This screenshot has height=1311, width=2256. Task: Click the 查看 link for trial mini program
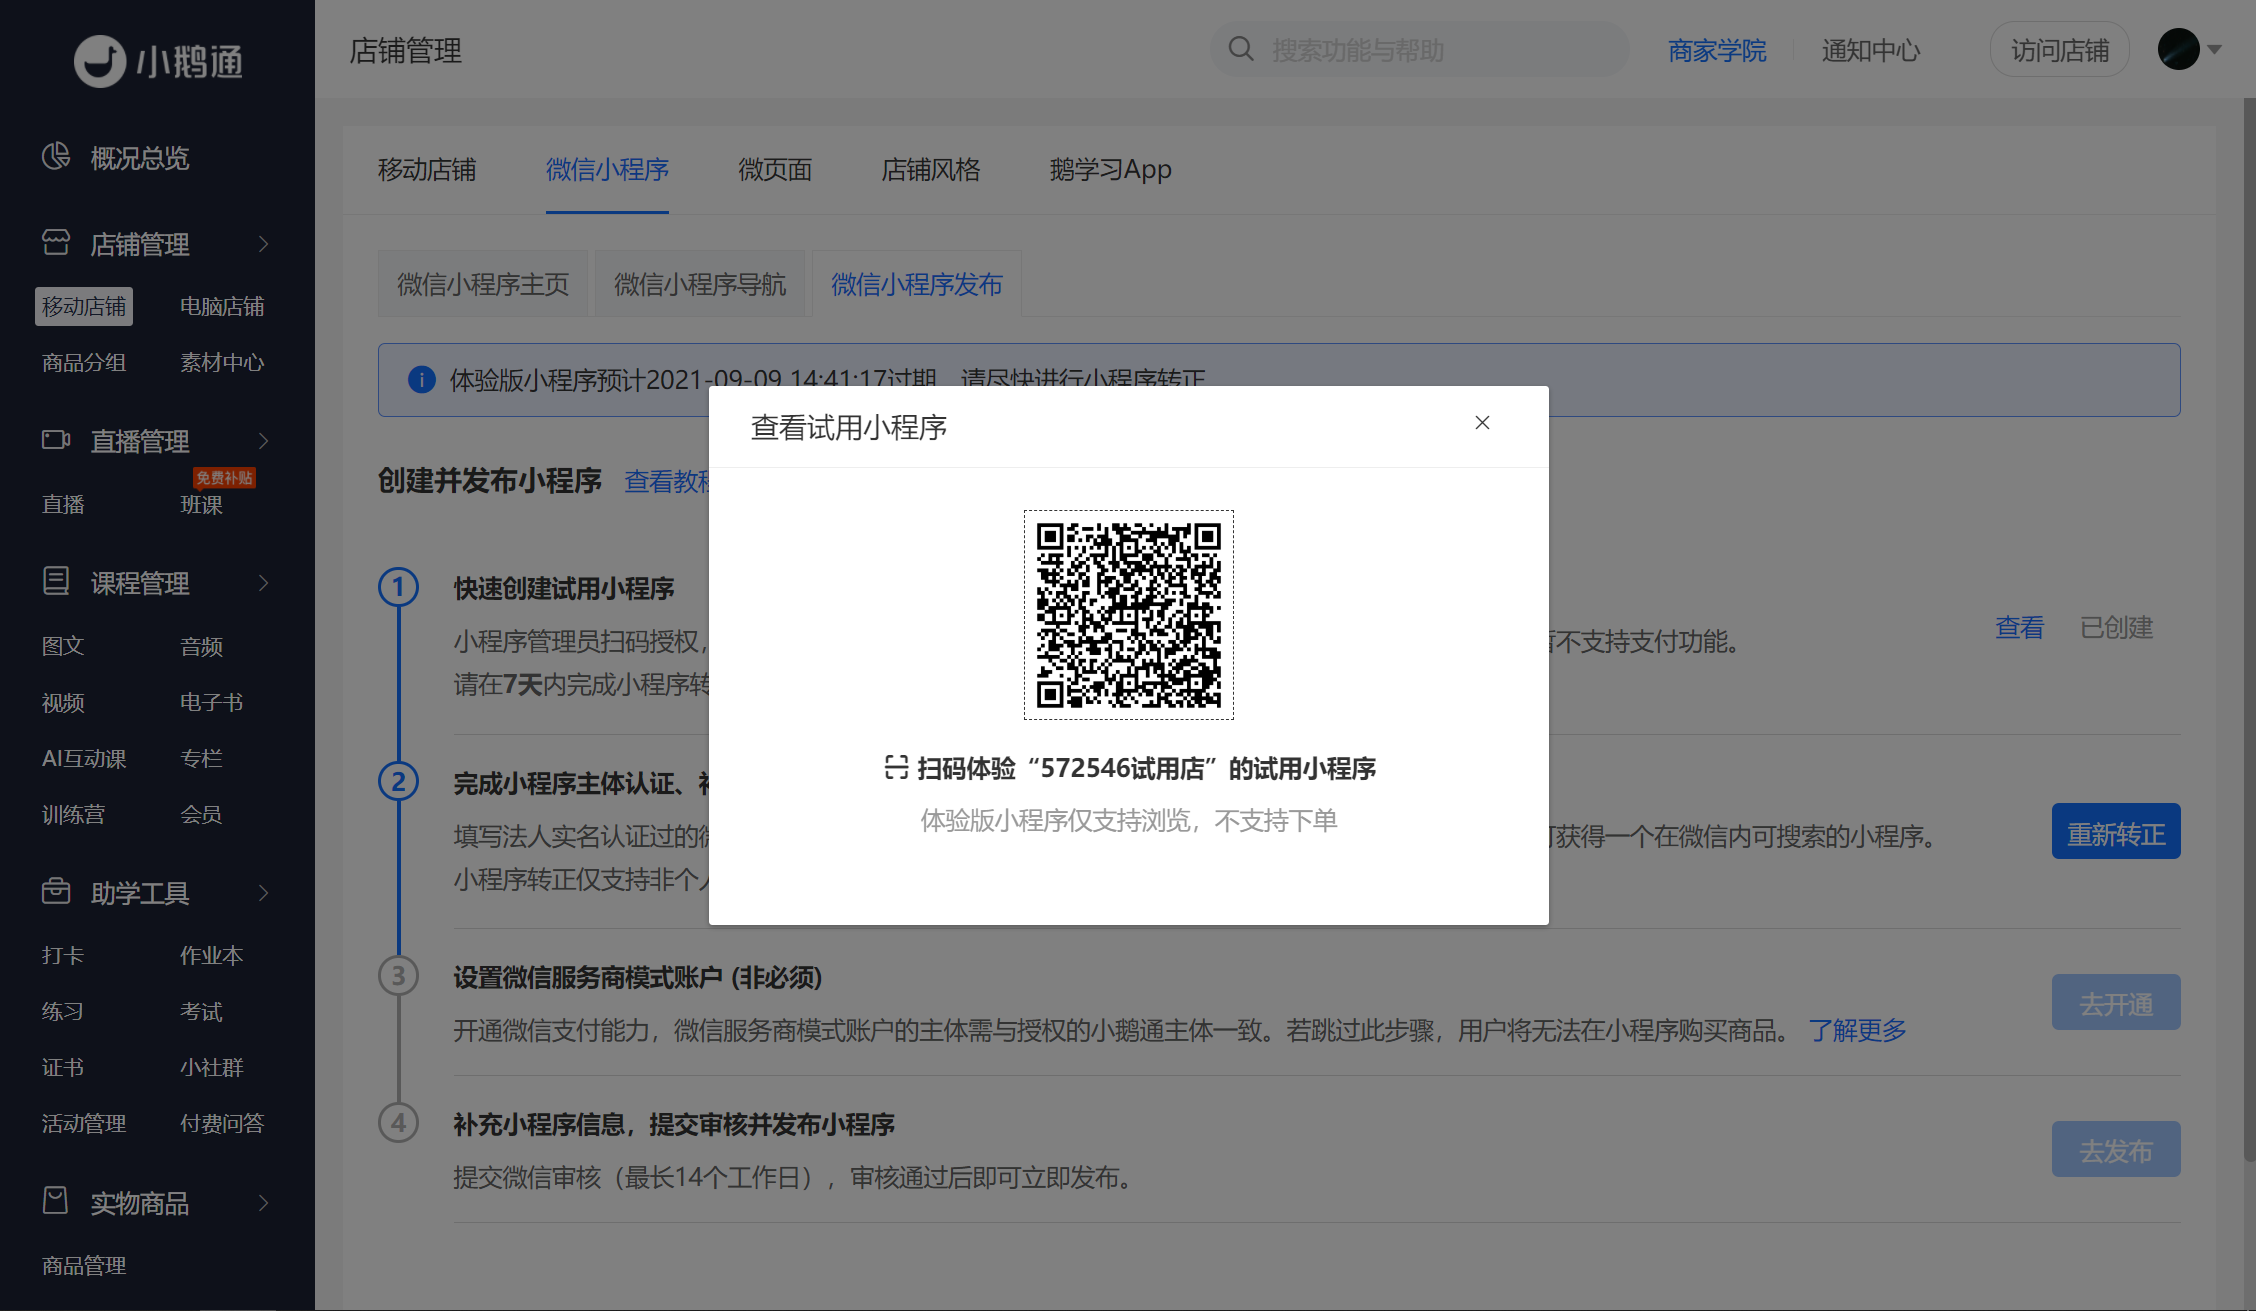tap(2020, 628)
